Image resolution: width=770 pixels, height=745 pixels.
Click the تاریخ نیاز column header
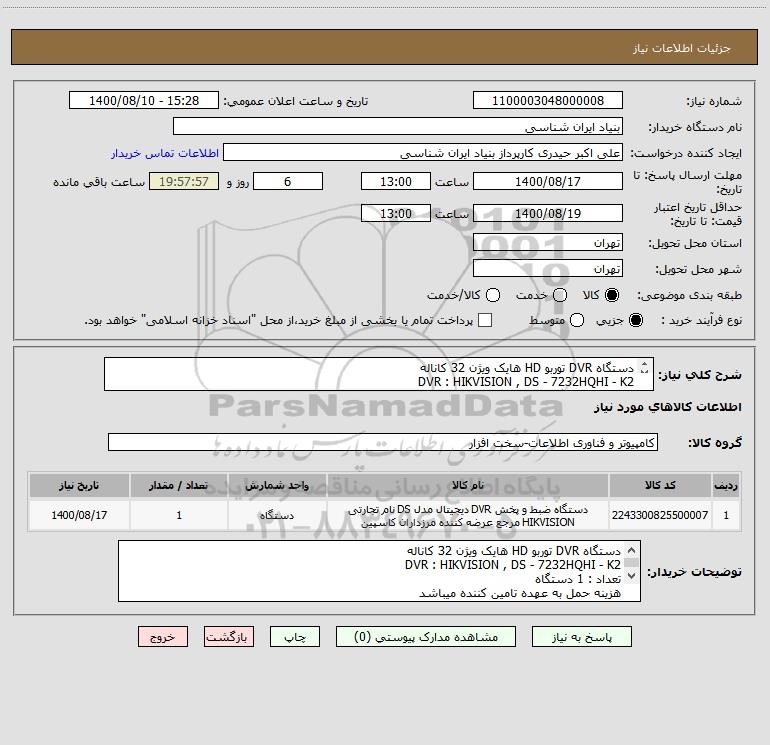[79, 485]
